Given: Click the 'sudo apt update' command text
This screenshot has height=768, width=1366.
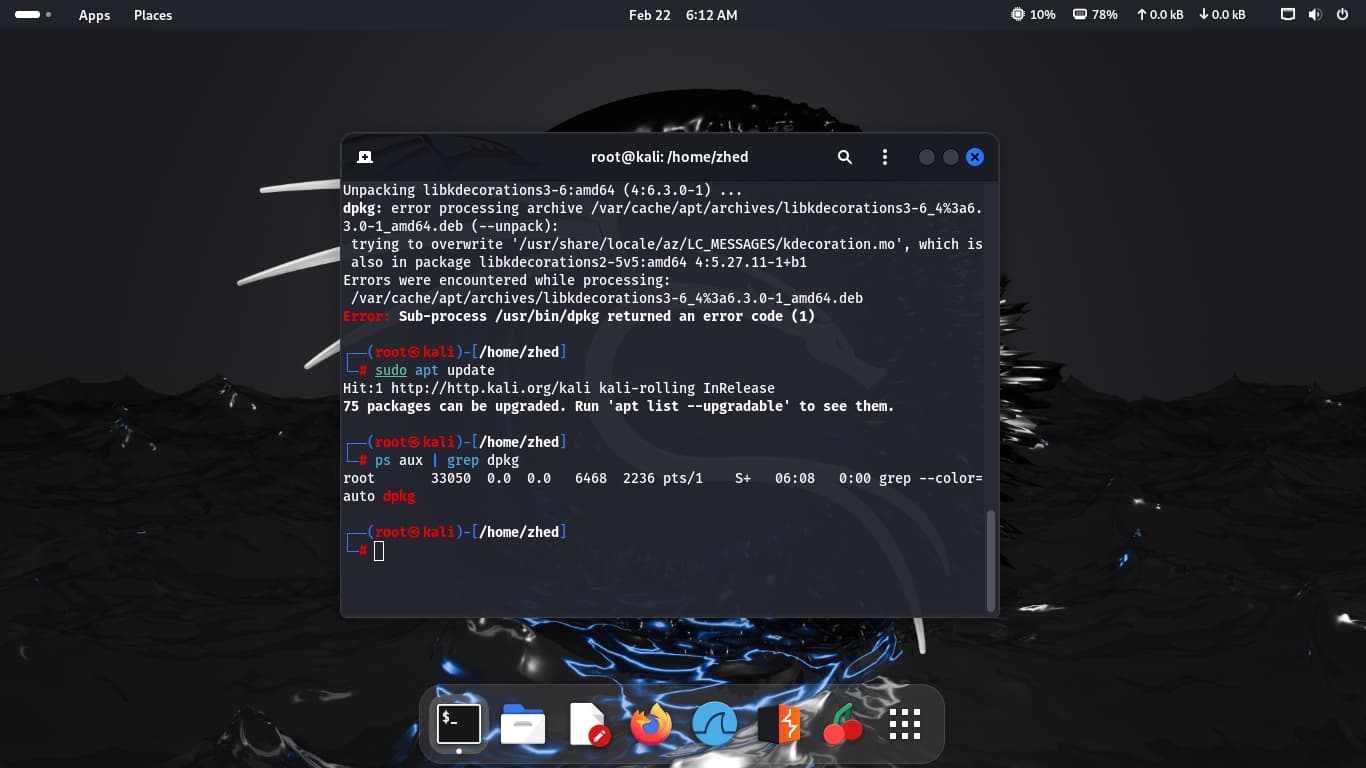Looking at the screenshot, I should point(435,370).
